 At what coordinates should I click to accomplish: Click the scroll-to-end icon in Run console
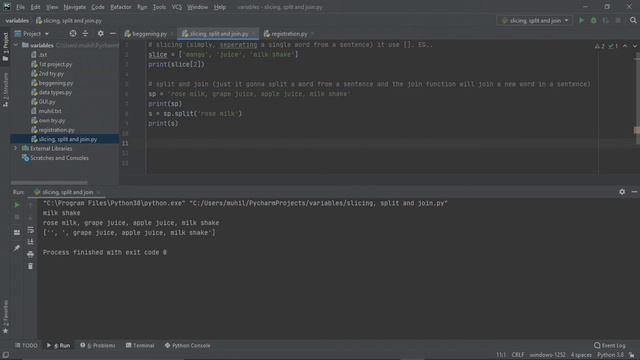coord(31,242)
